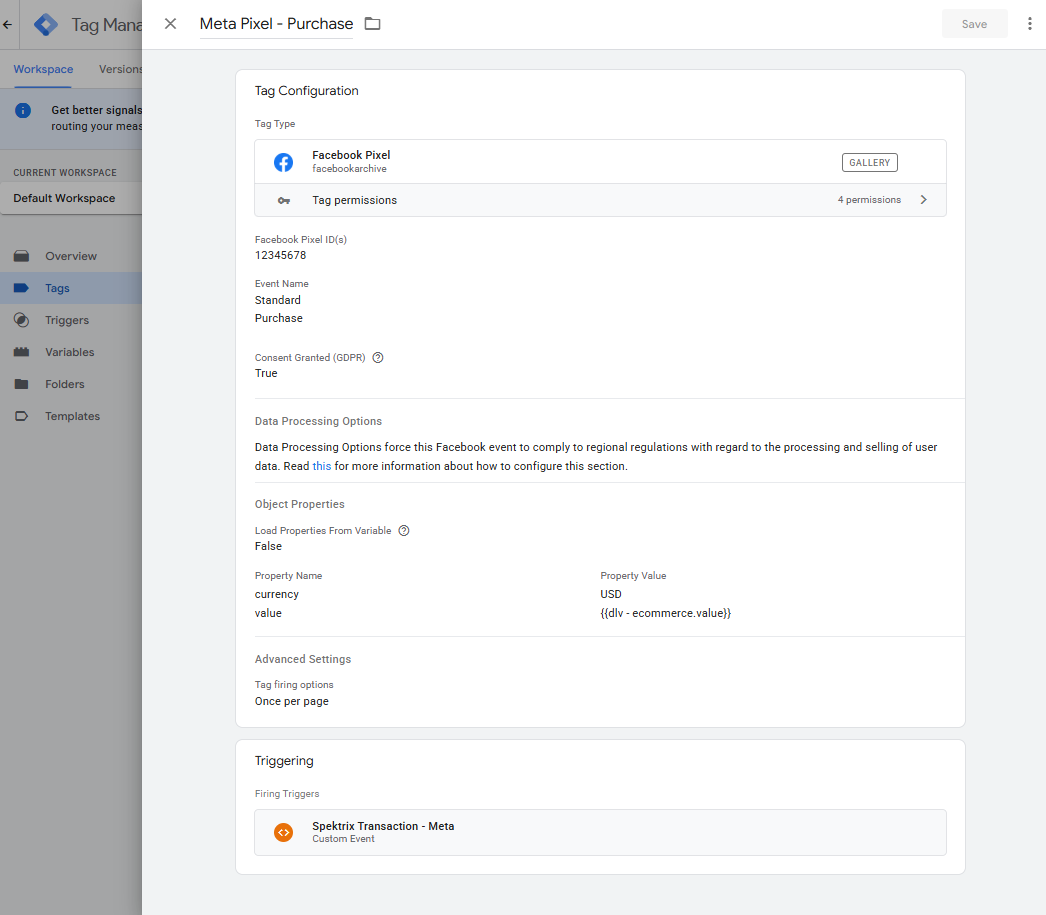This screenshot has height=915, width=1046.
Task: Open the three-dot more options menu
Action: click(1029, 24)
